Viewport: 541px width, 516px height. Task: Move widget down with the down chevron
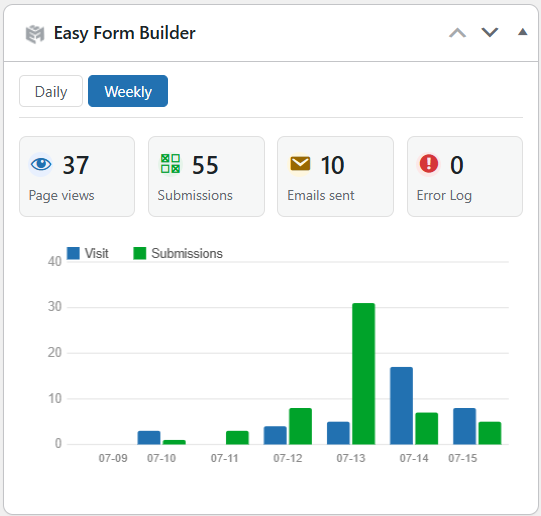(490, 33)
